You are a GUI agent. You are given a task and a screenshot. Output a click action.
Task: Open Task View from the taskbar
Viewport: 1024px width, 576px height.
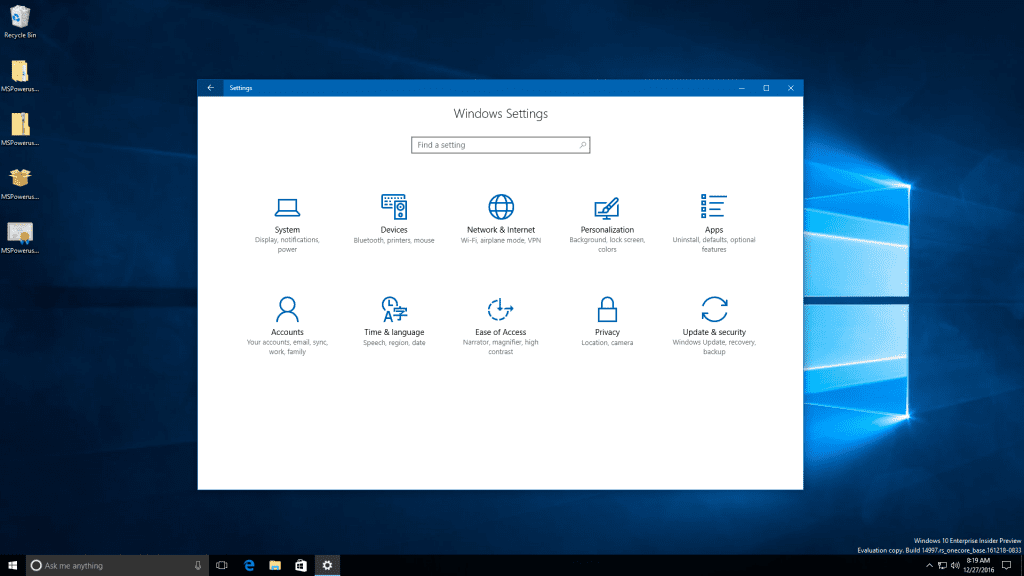[x=222, y=566]
